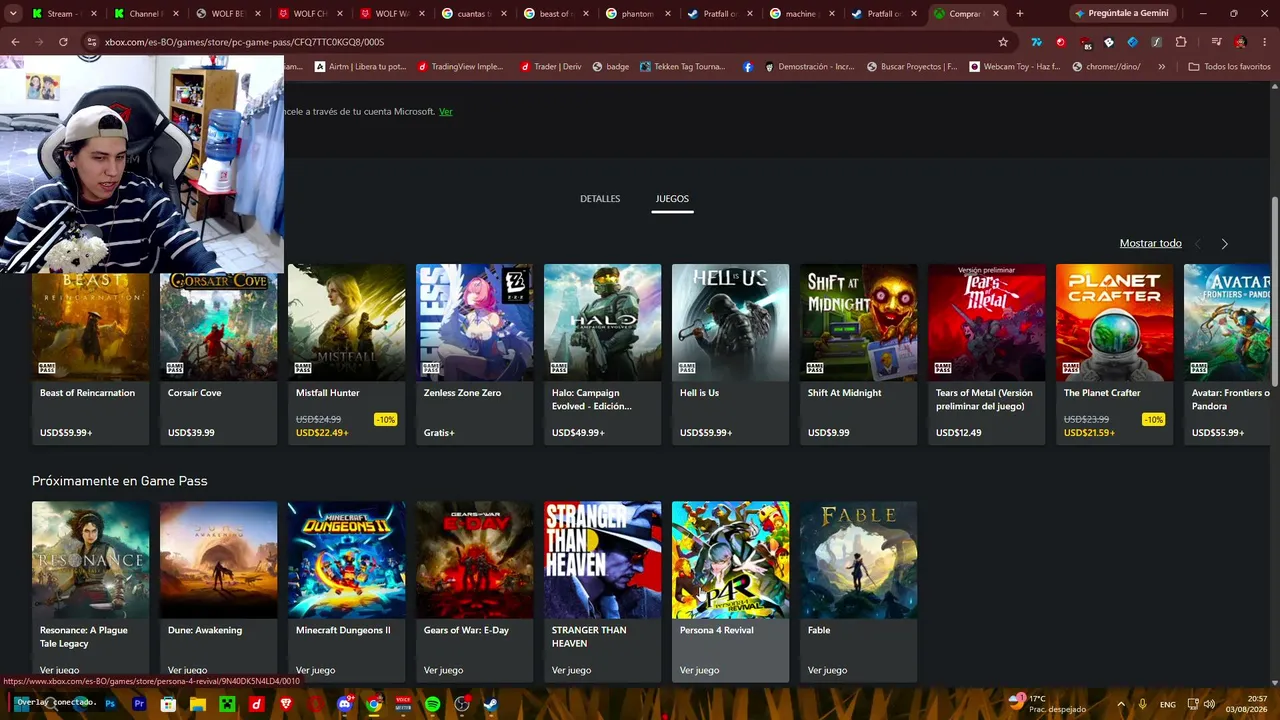Open the Webcam Toy bookmark

click(x=1014, y=67)
